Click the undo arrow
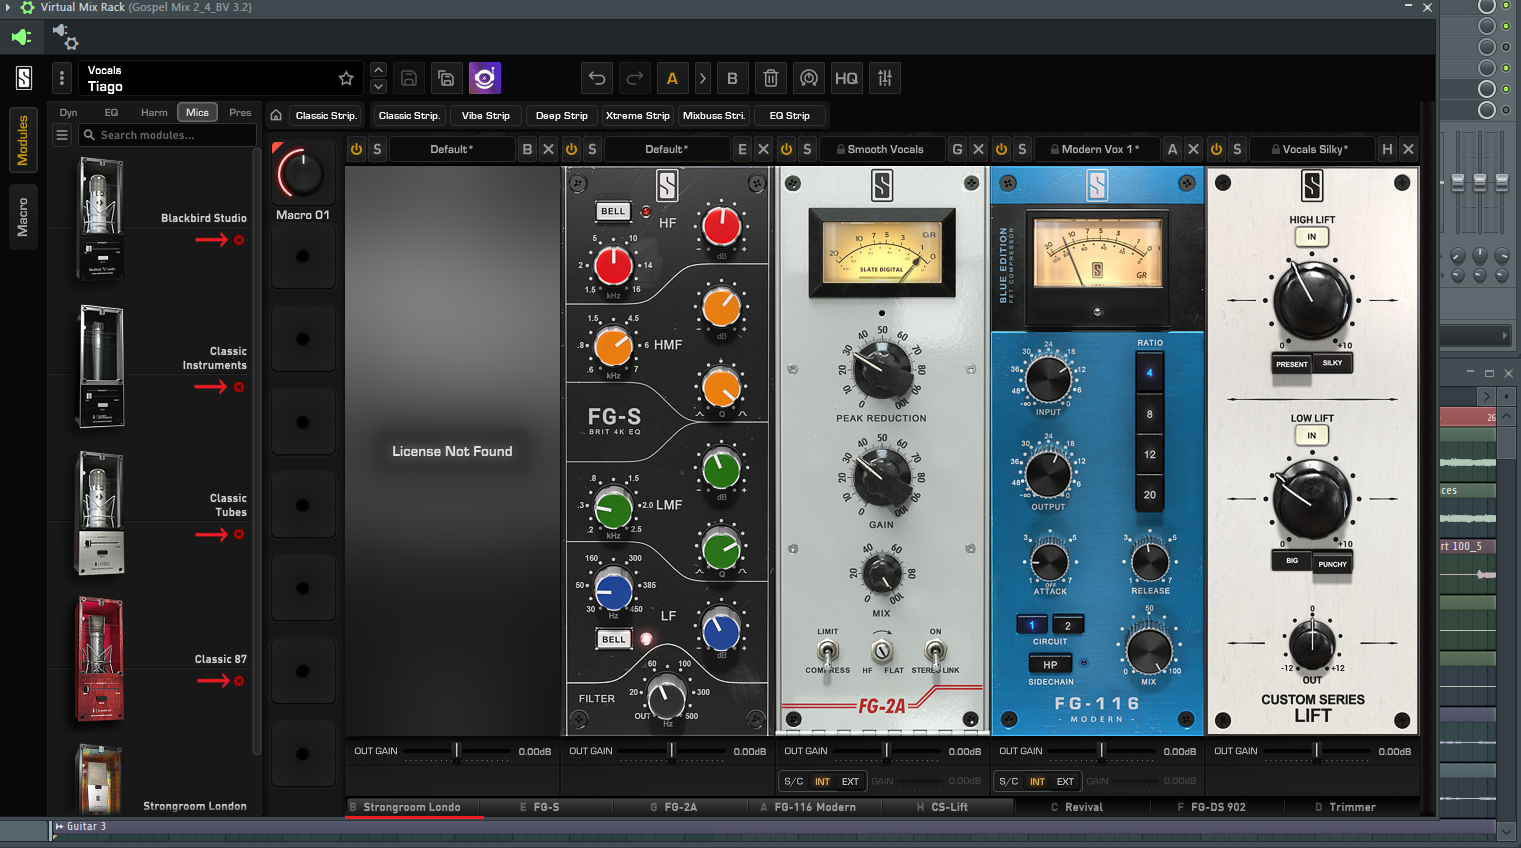Screen dimensions: 1521x848 [x=597, y=78]
